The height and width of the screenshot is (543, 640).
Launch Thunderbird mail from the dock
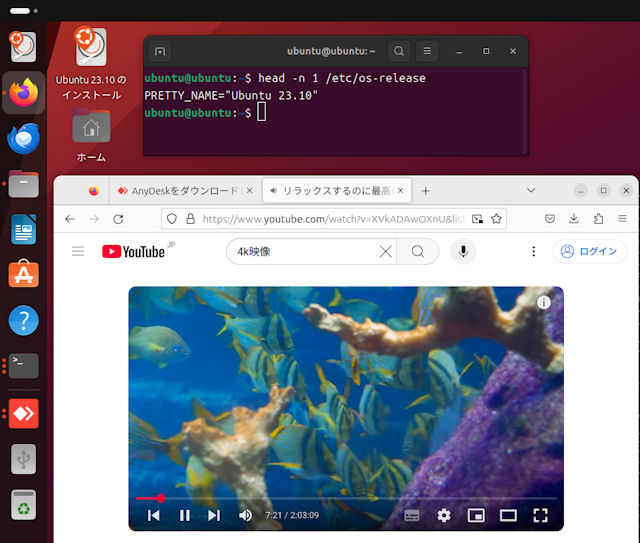pos(23,139)
